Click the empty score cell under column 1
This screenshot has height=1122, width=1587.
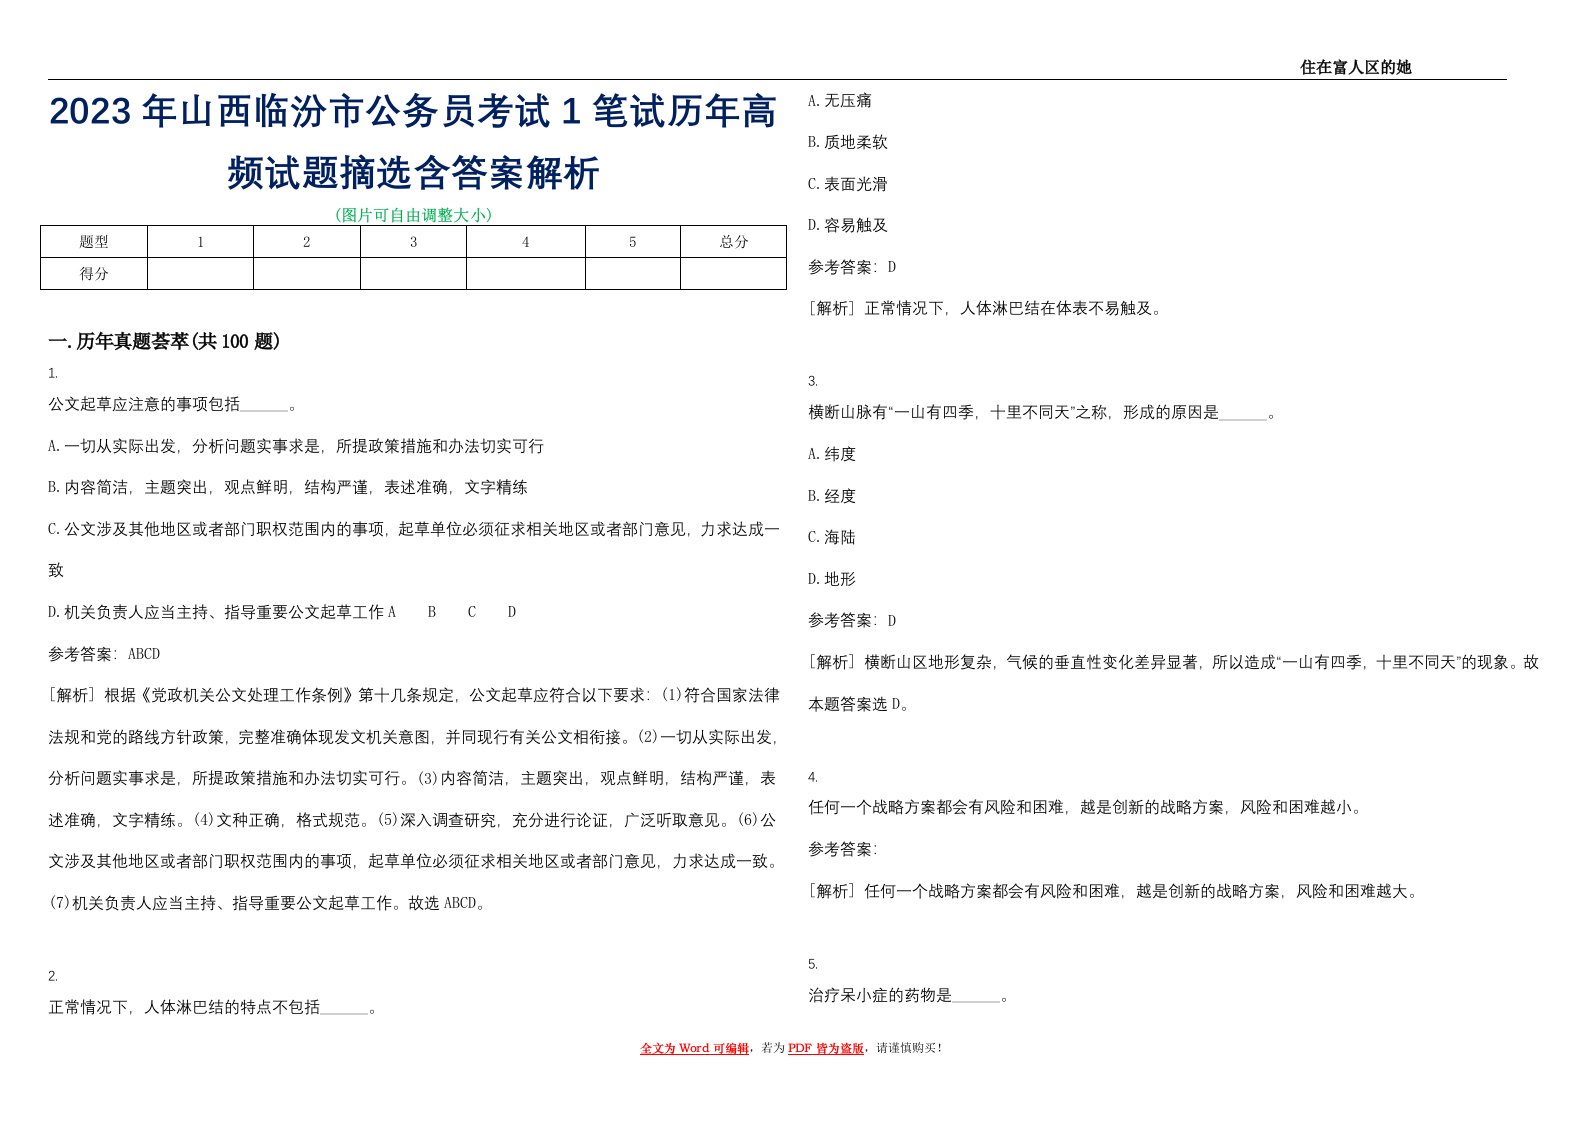tap(200, 274)
